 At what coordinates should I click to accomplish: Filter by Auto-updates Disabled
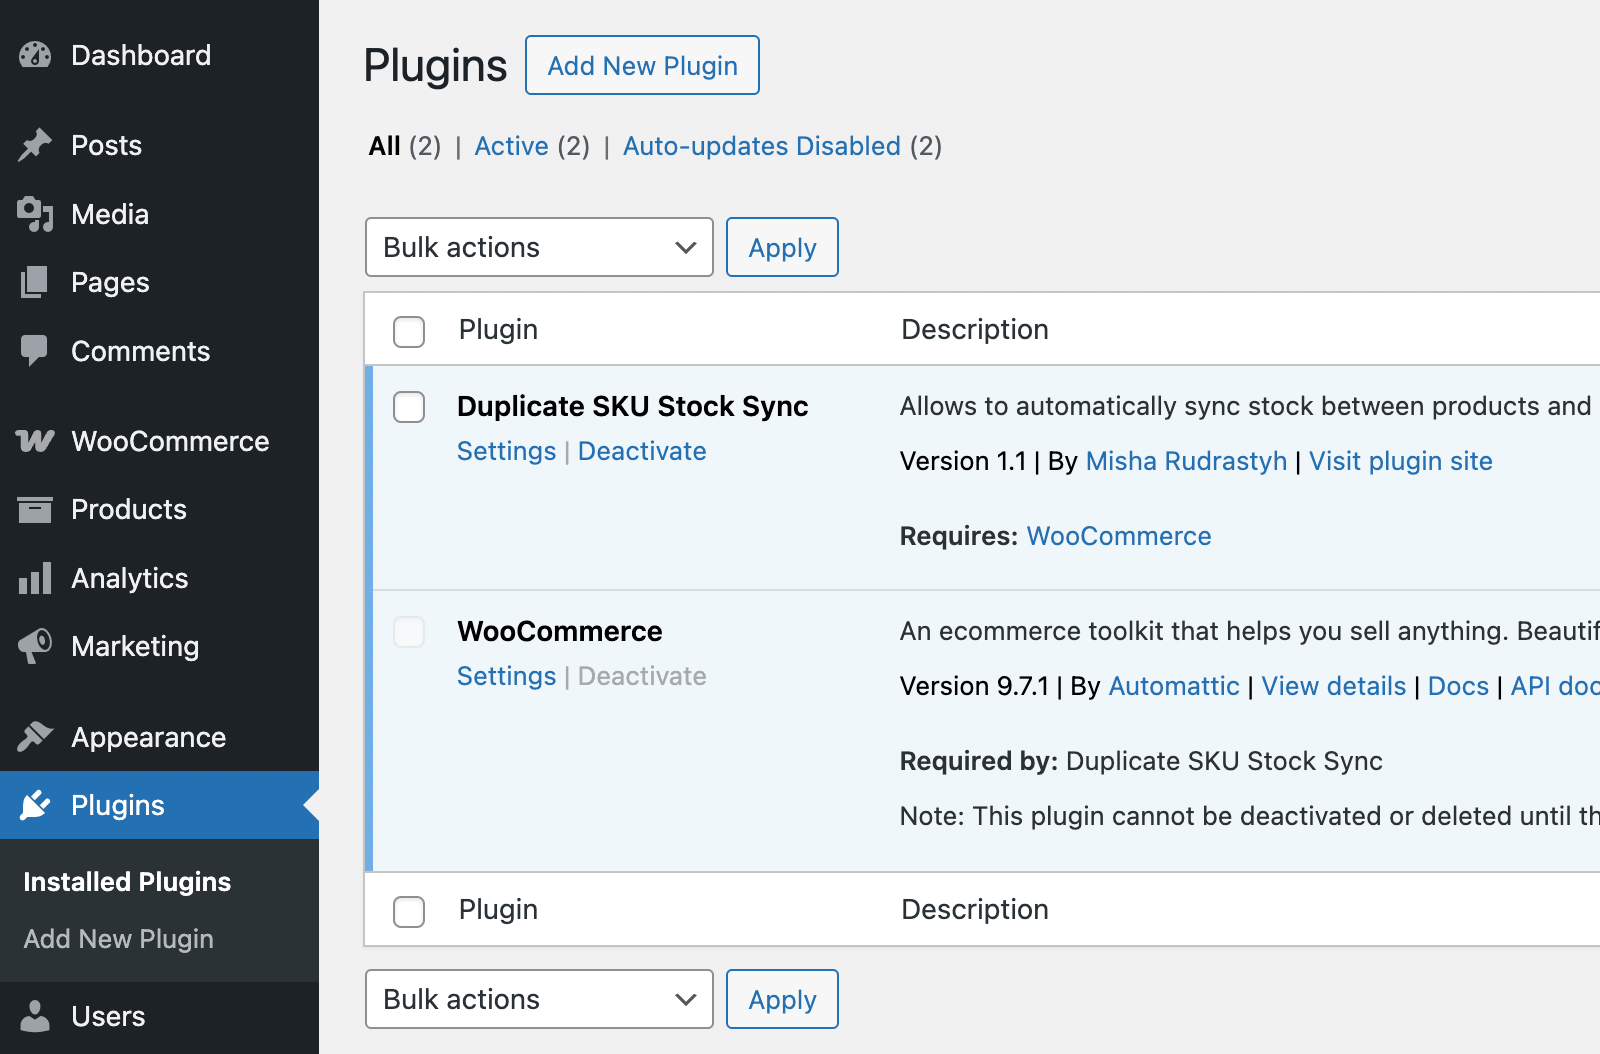761,146
